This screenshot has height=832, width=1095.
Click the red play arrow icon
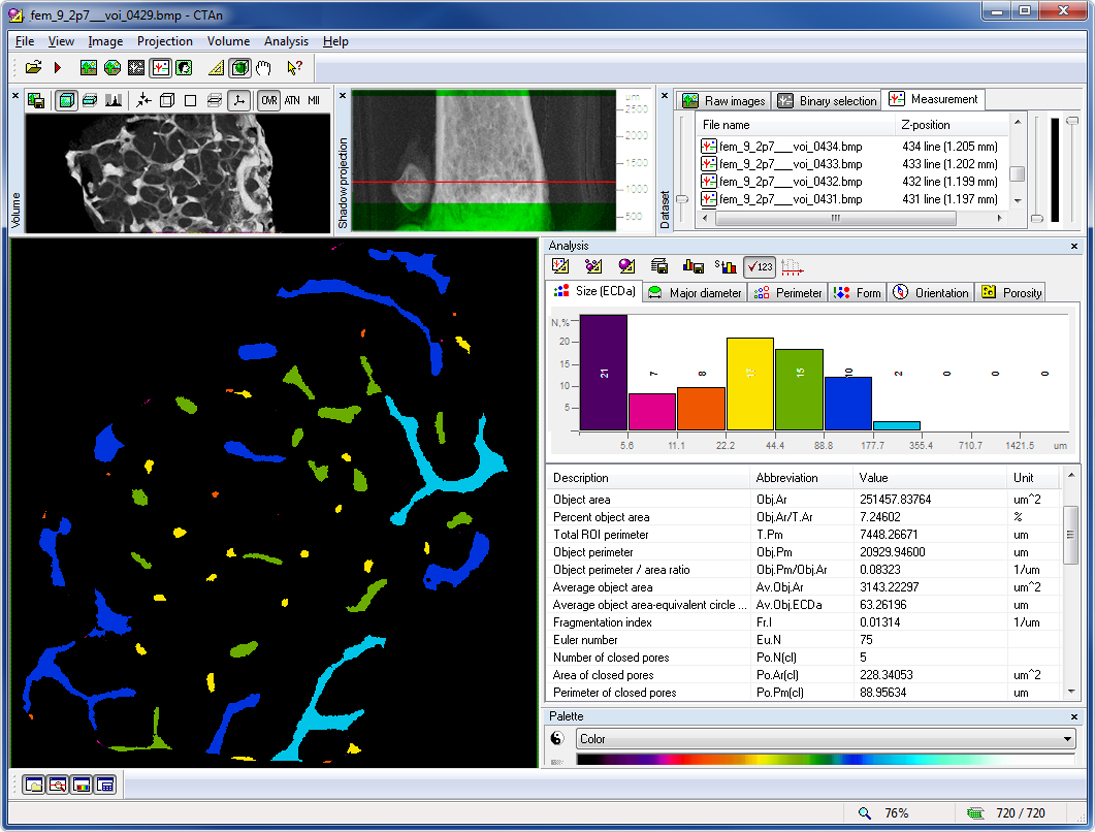(x=58, y=68)
